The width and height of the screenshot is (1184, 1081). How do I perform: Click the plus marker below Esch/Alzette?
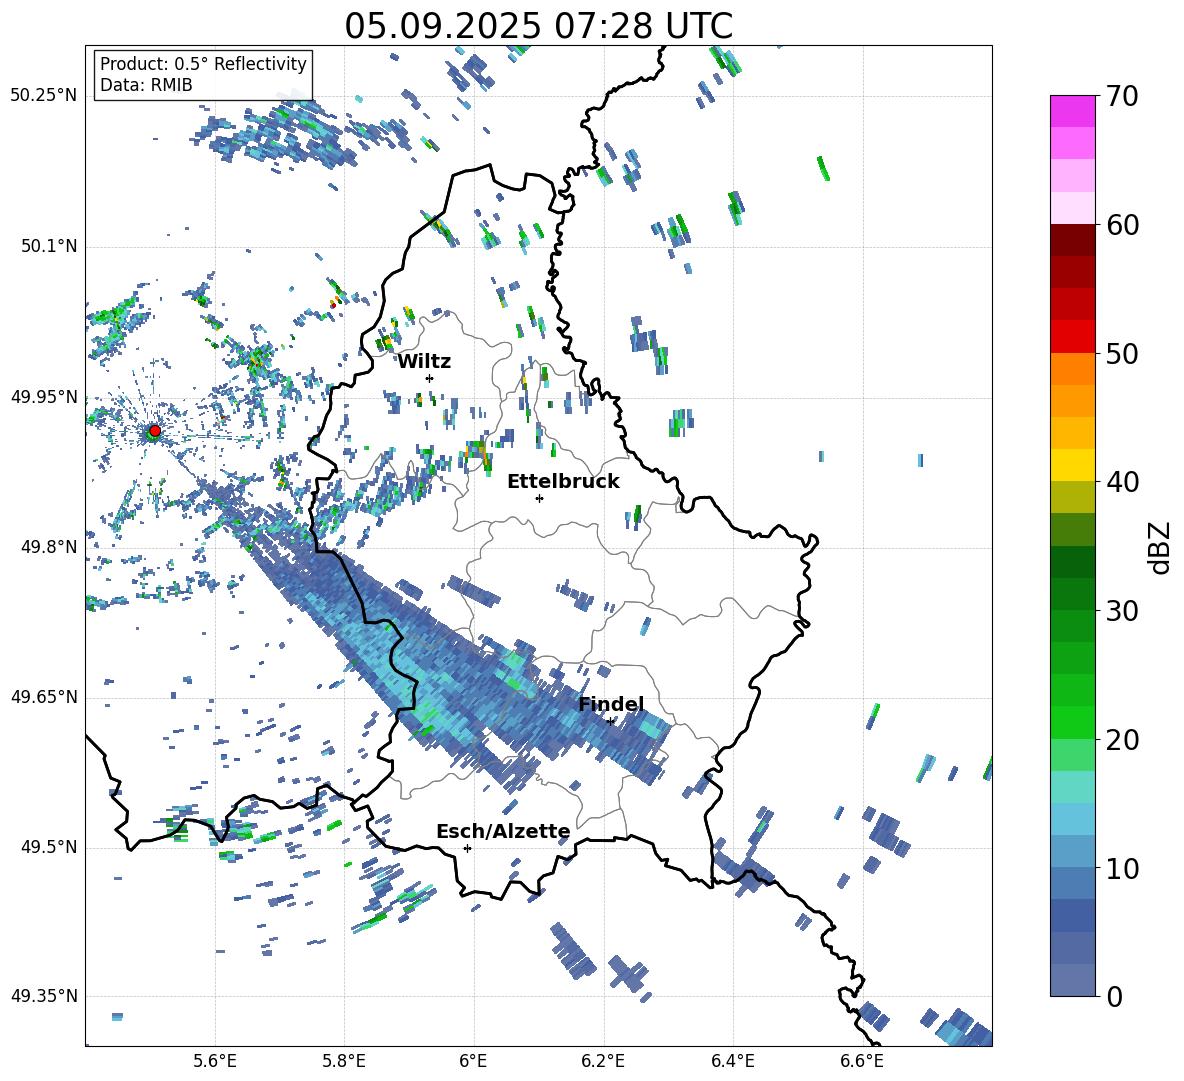tap(467, 848)
